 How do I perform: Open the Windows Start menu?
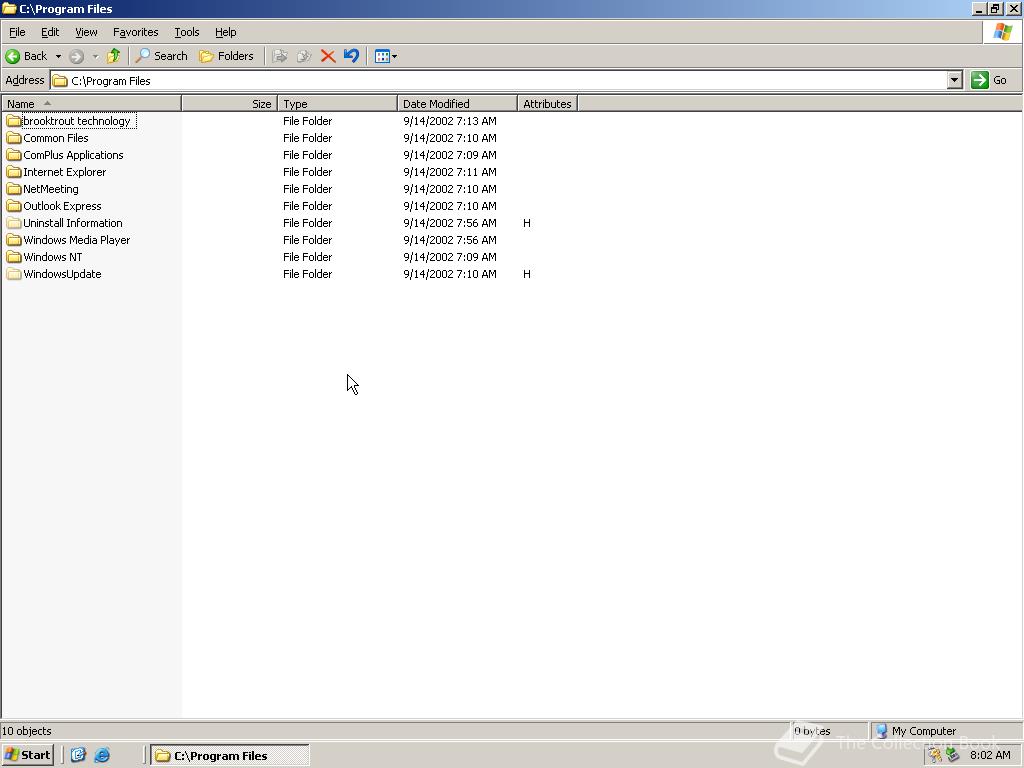click(27, 755)
